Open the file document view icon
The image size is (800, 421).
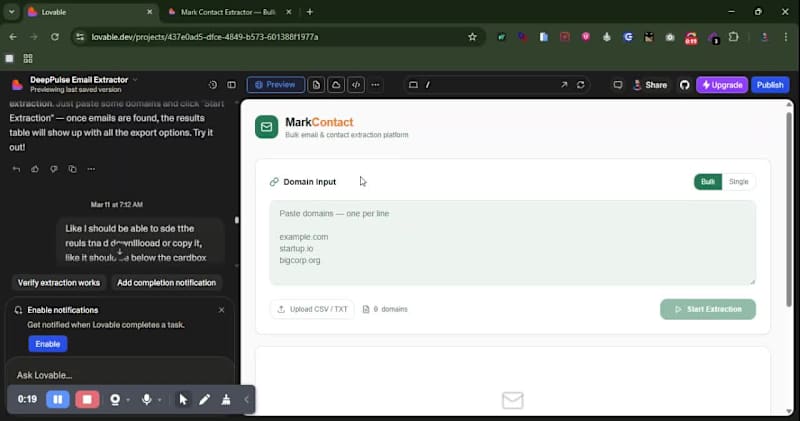[x=316, y=85]
